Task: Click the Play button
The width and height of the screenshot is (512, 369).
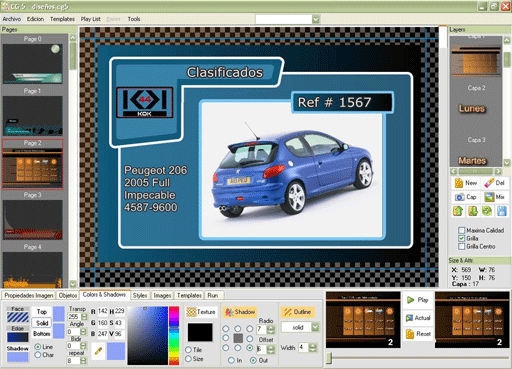Action: pos(418,300)
